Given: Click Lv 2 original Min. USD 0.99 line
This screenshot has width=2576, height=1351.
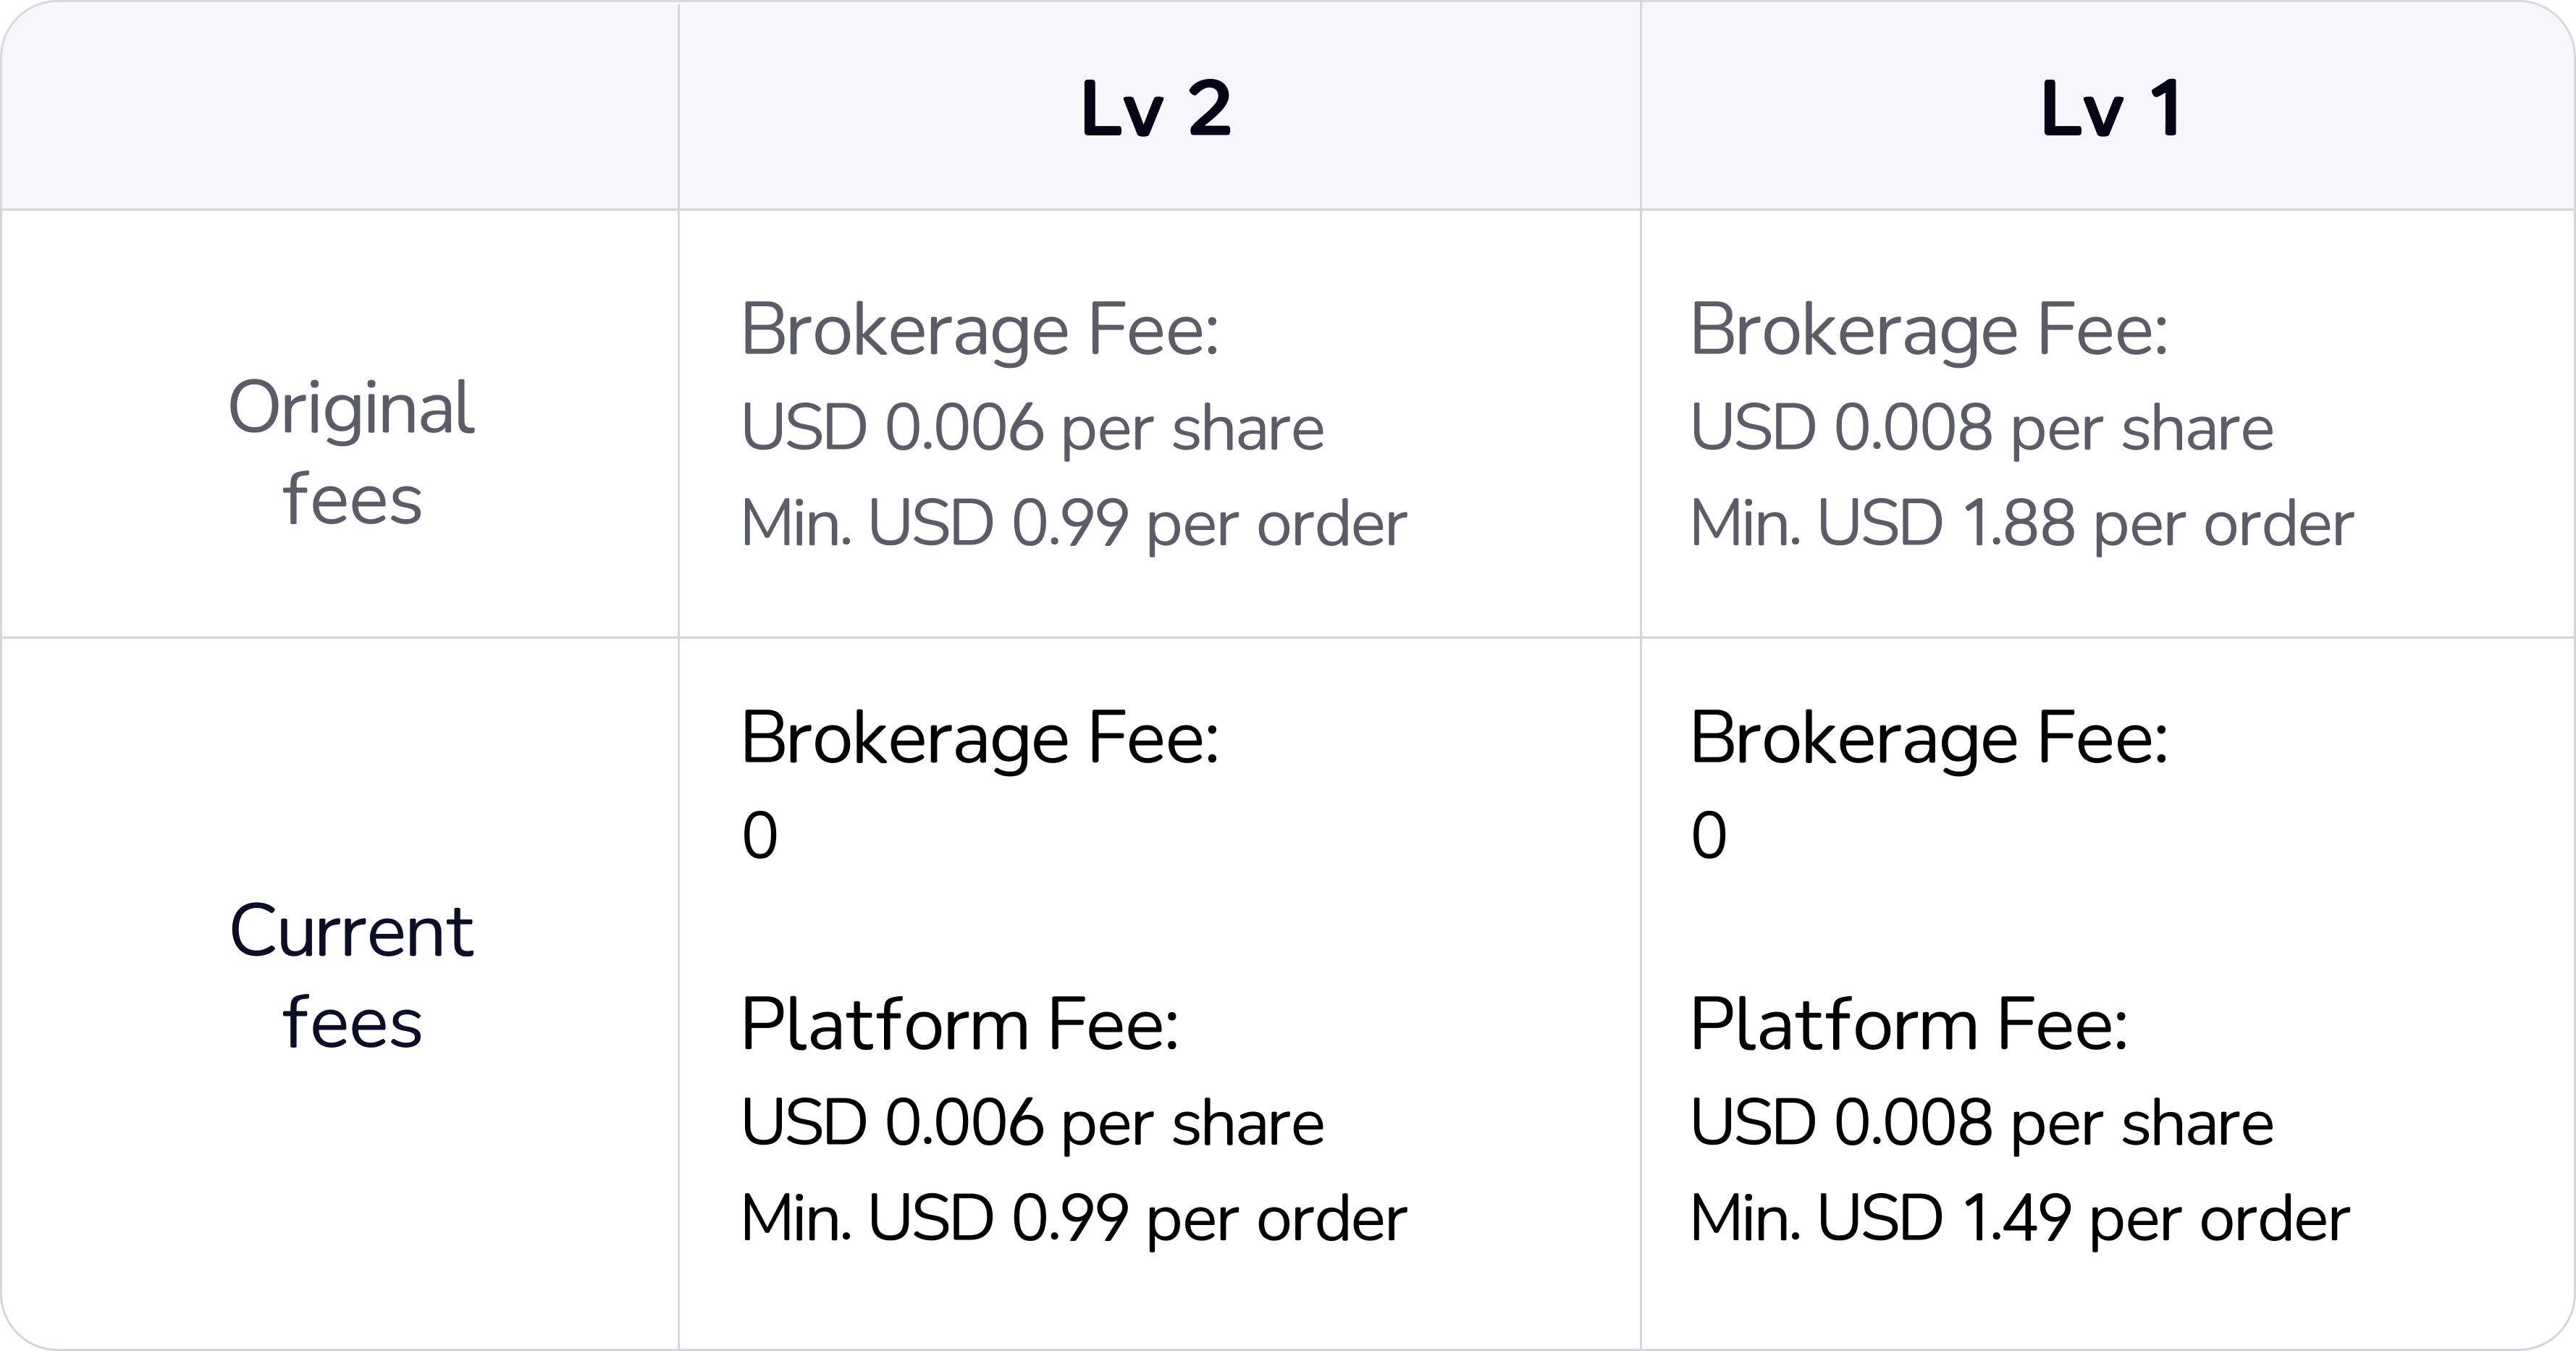Looking at the screenshot, I should (1073, 523).
